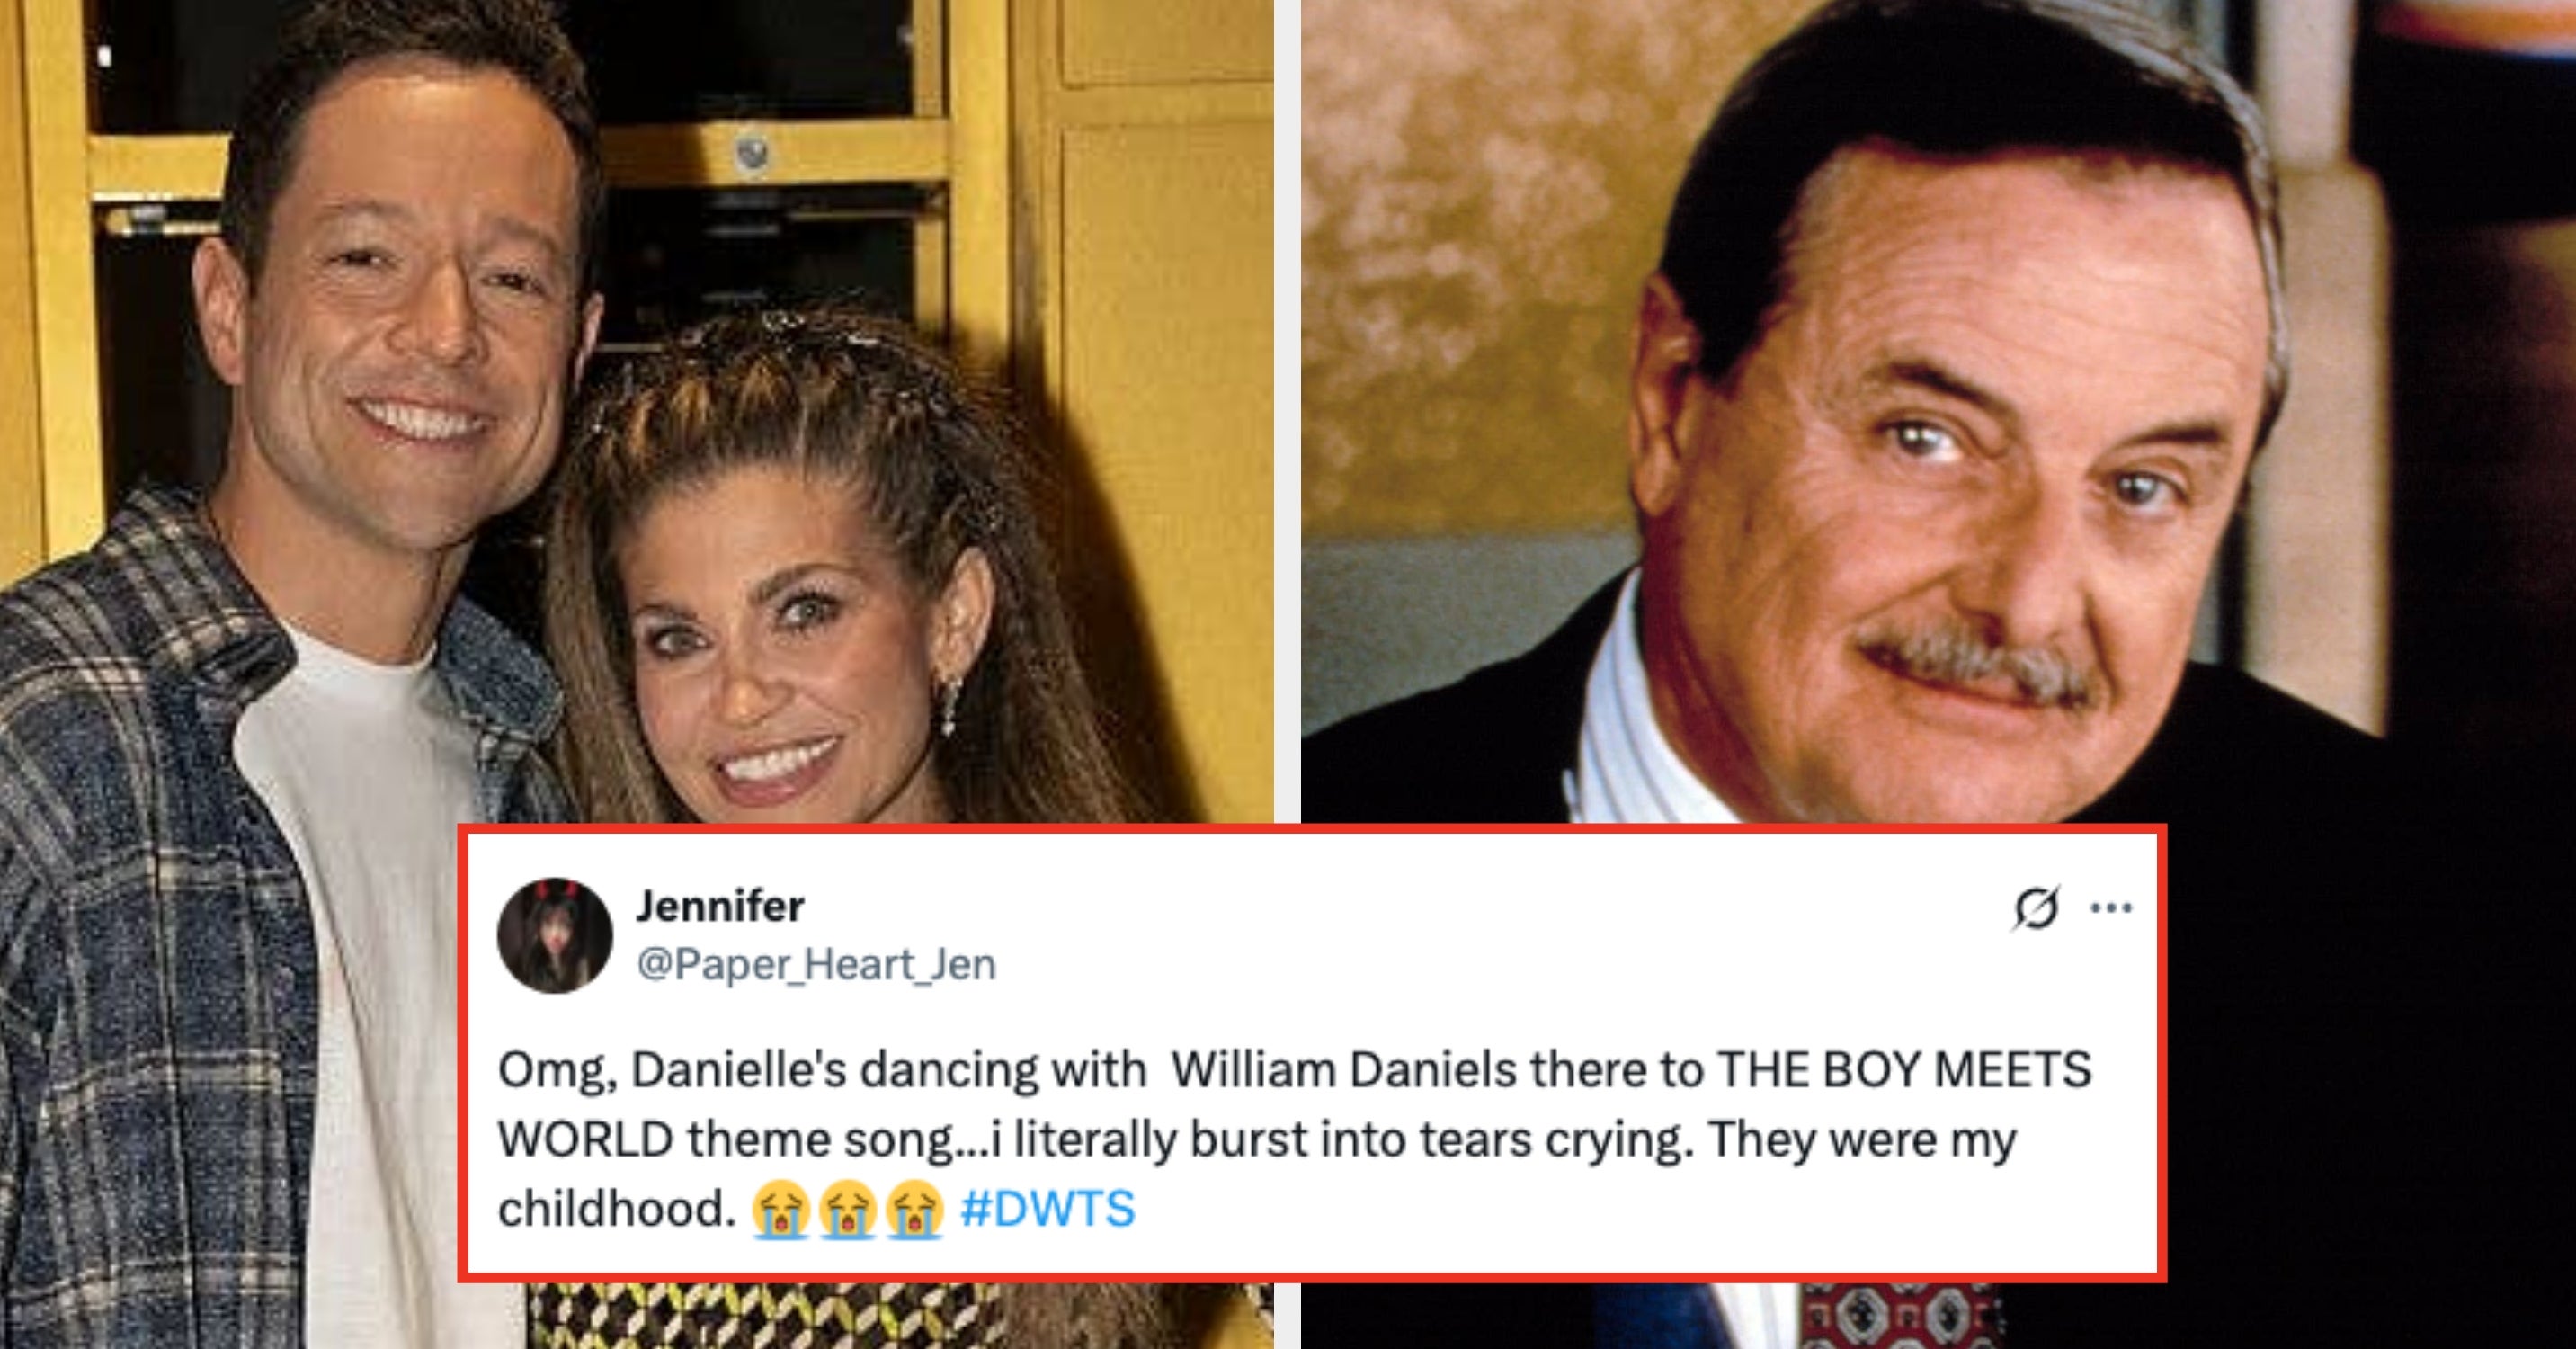Open the @Paper_Heart_Jen handle link

click(816, 965)
